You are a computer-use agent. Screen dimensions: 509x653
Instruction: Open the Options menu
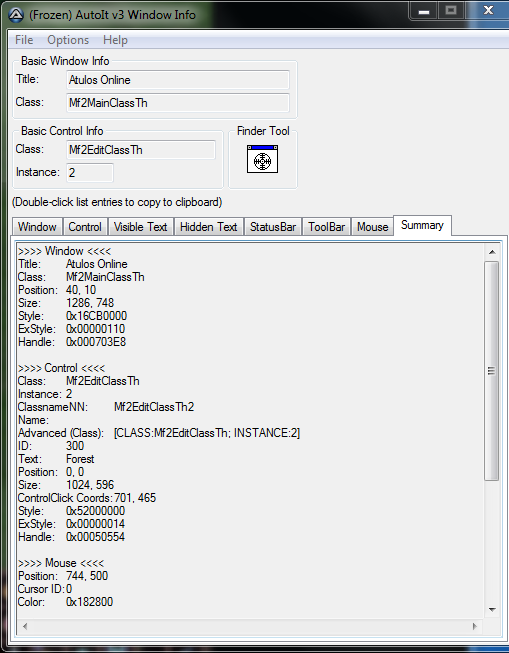[68, 40]
